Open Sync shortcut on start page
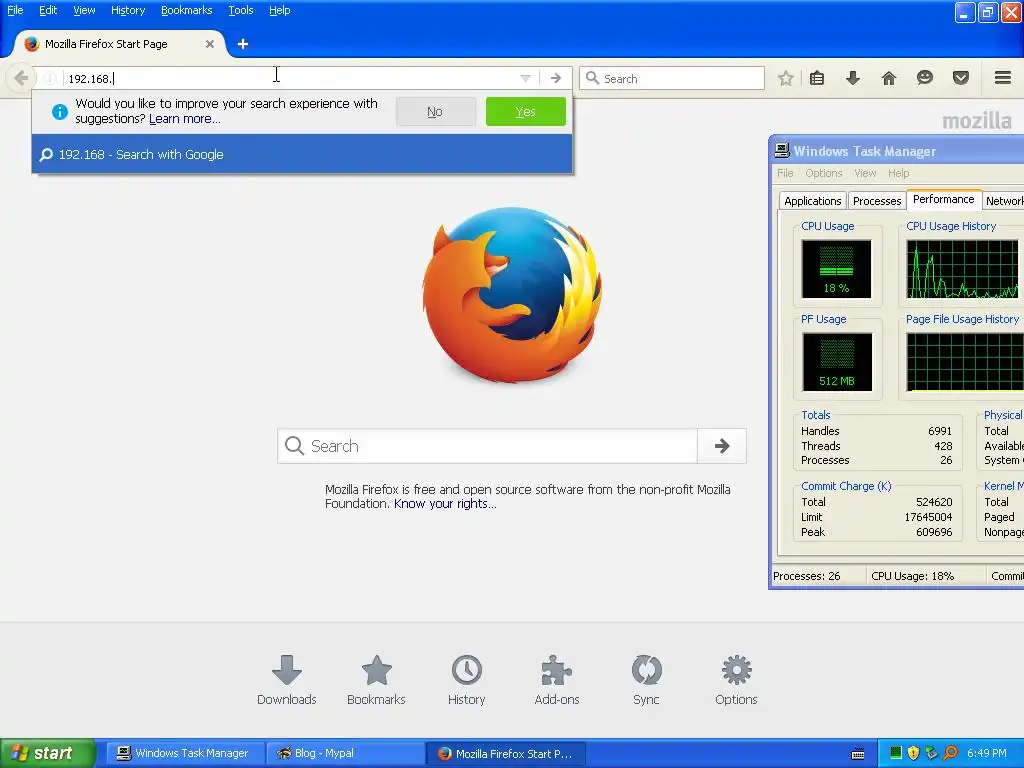 tap(646, 680)
